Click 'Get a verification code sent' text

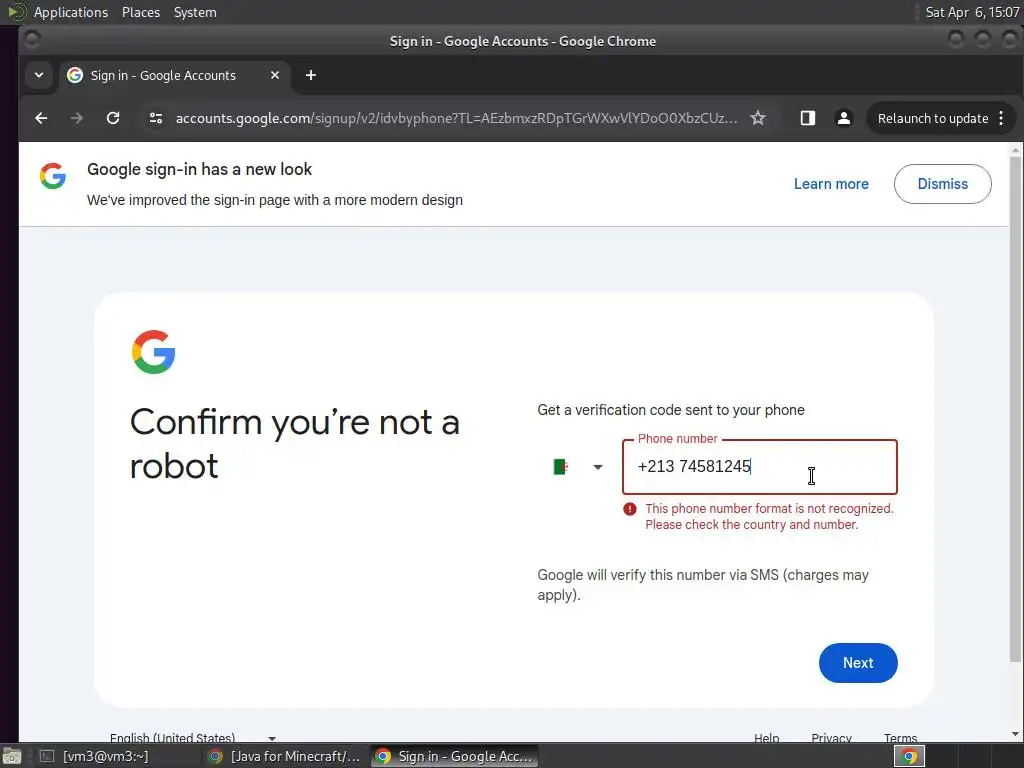pos(671,410)
